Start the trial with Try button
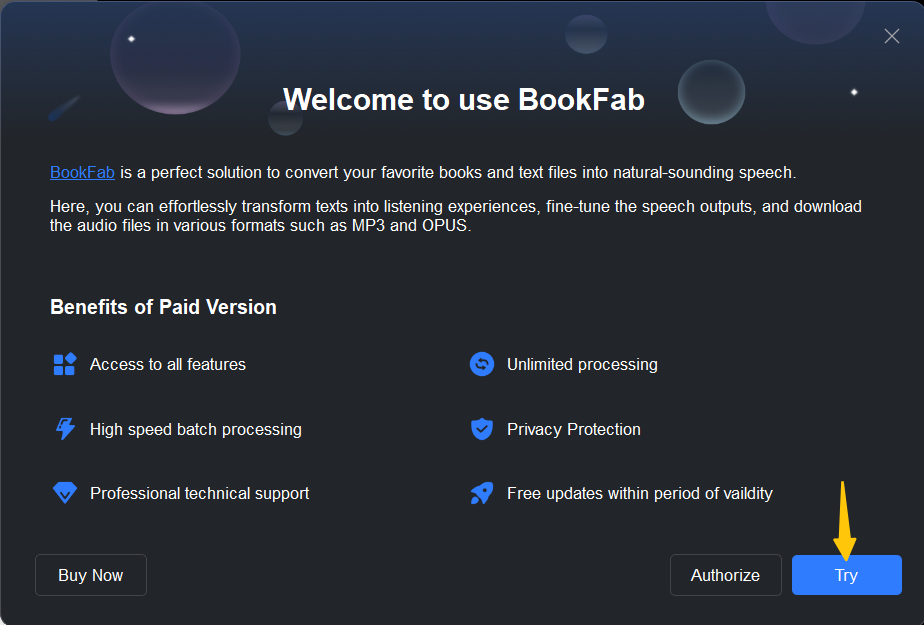The width and height of the screenshot is (924, 625). point(846,575)
